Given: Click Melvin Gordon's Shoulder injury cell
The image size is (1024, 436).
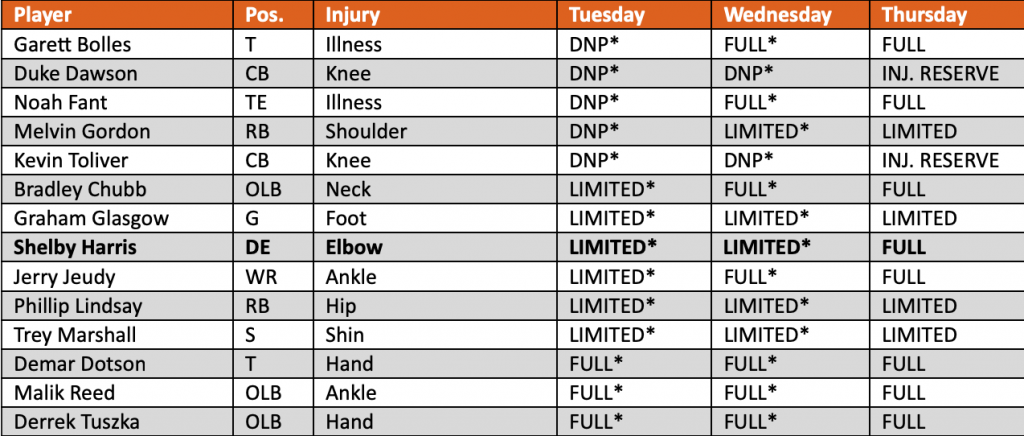Looking at the screenshot, I should pyautogui.click(x=366, y=131).
